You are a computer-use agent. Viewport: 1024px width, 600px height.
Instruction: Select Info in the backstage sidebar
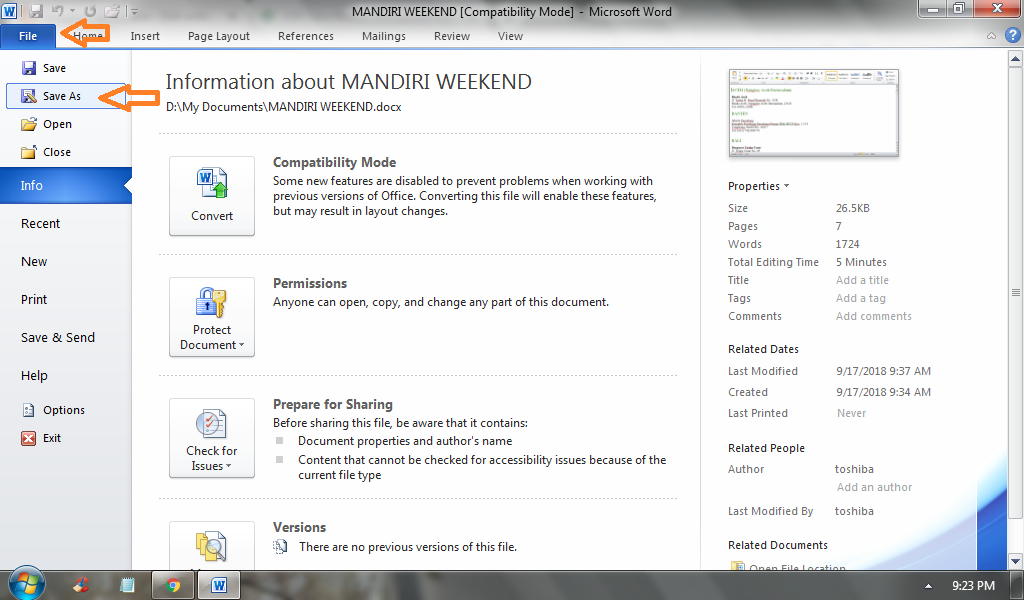coord(65,185)
